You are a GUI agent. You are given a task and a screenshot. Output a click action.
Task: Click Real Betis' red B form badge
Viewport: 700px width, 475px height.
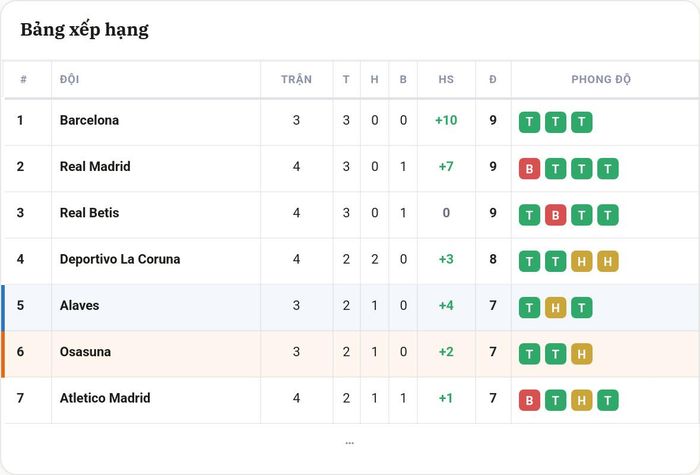click(555, 215)
